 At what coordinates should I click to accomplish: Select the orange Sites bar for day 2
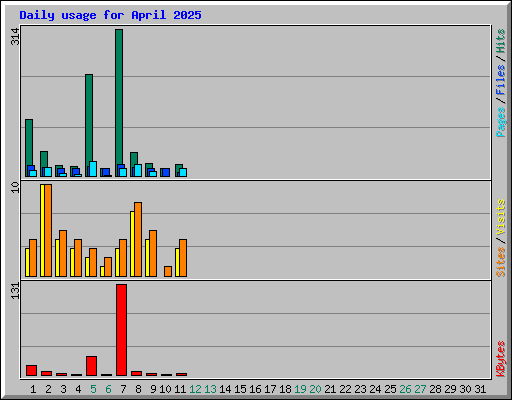pyautogui.click(x=48, y=230)
